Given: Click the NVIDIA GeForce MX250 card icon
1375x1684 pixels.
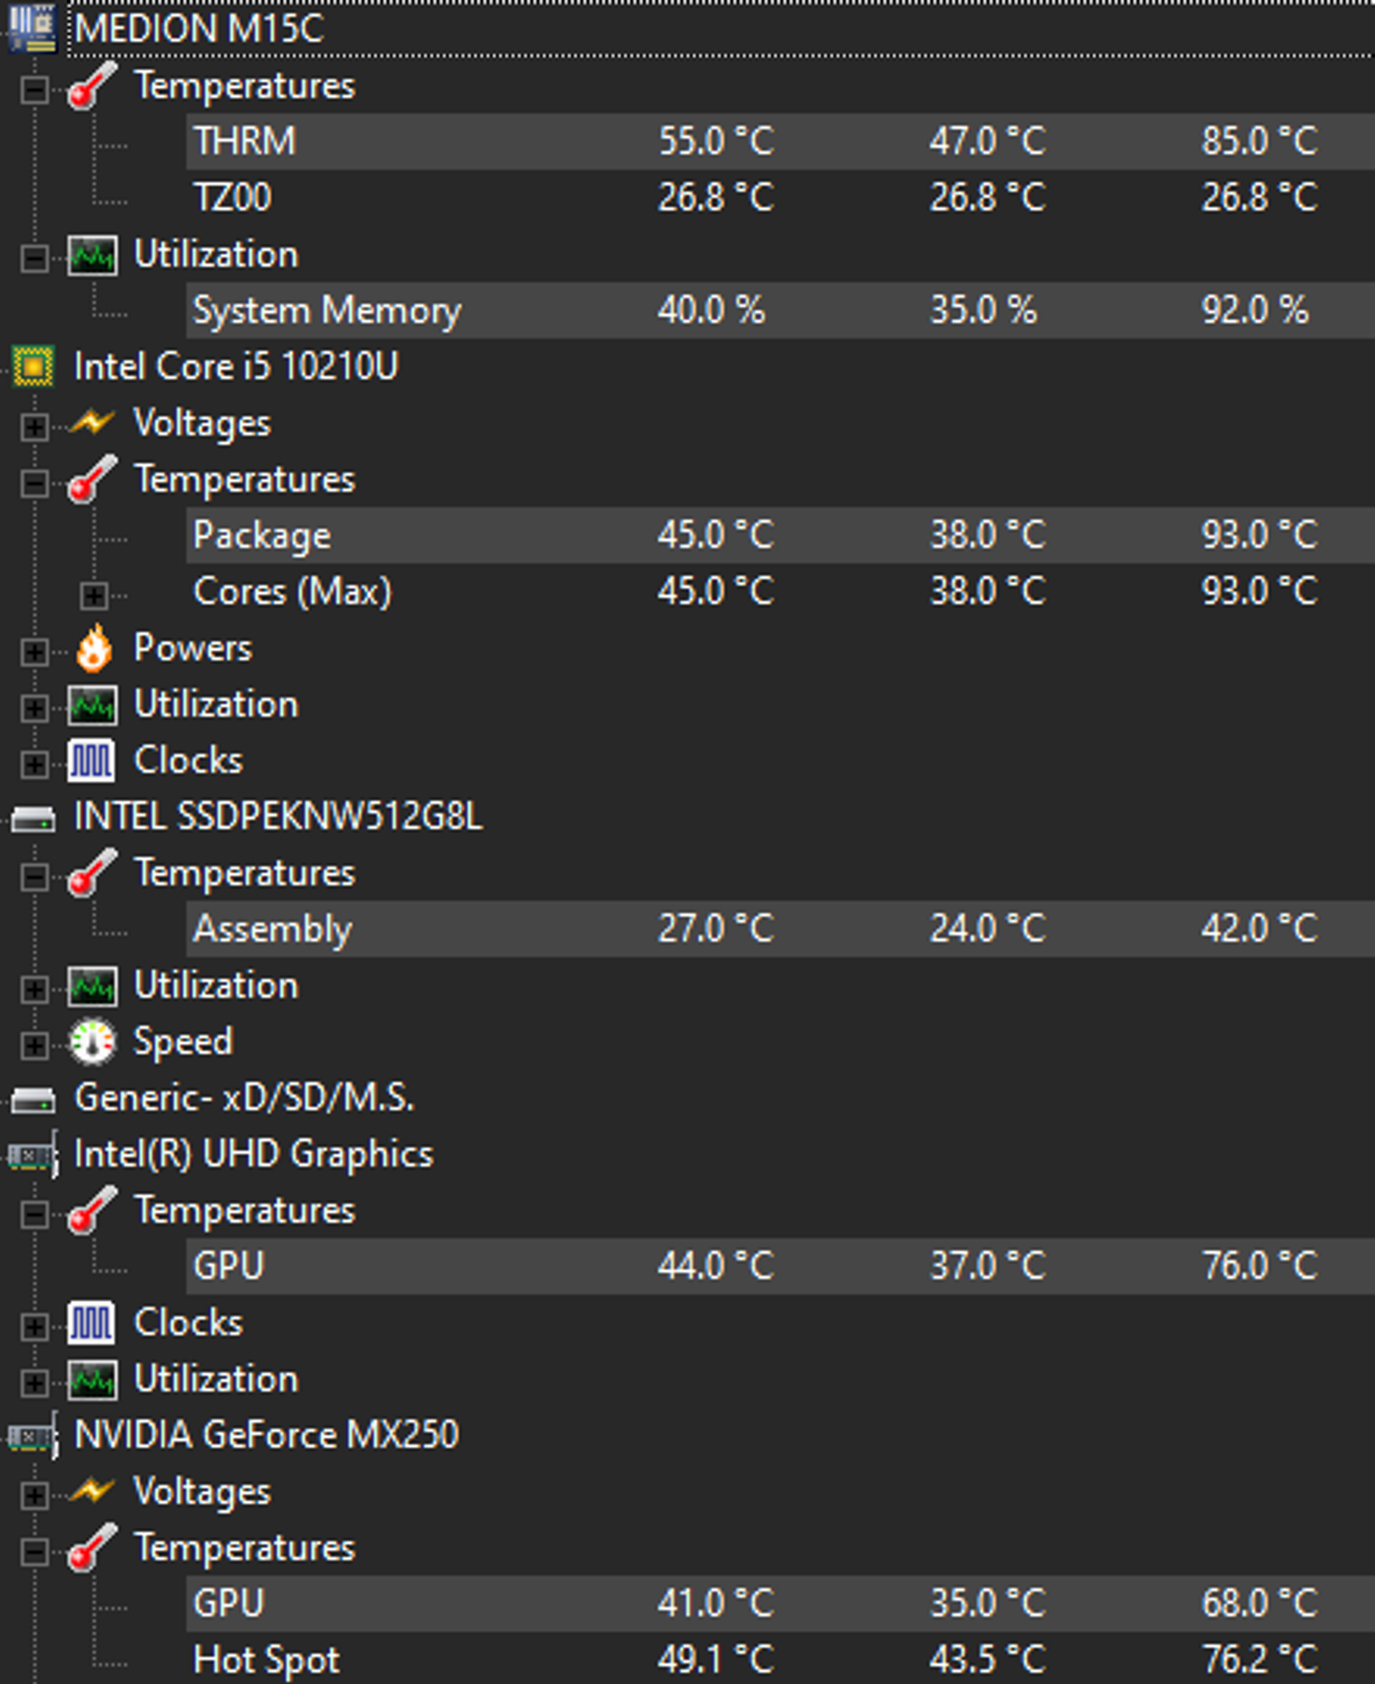Looking at the screenshot, I should coord(32,1437).
